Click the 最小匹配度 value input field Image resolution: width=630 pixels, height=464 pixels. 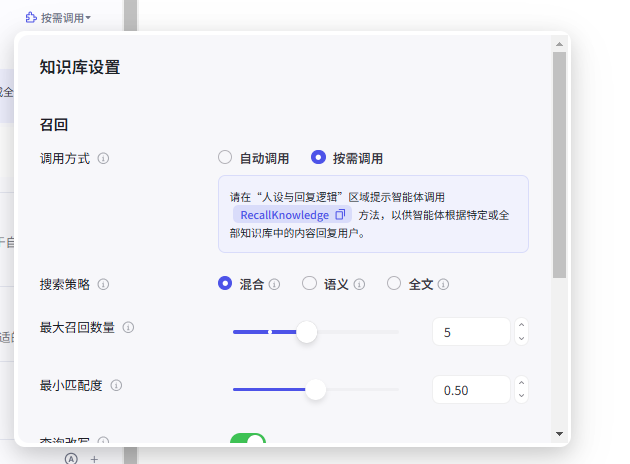pyautogui.click(x=470, y=390)
